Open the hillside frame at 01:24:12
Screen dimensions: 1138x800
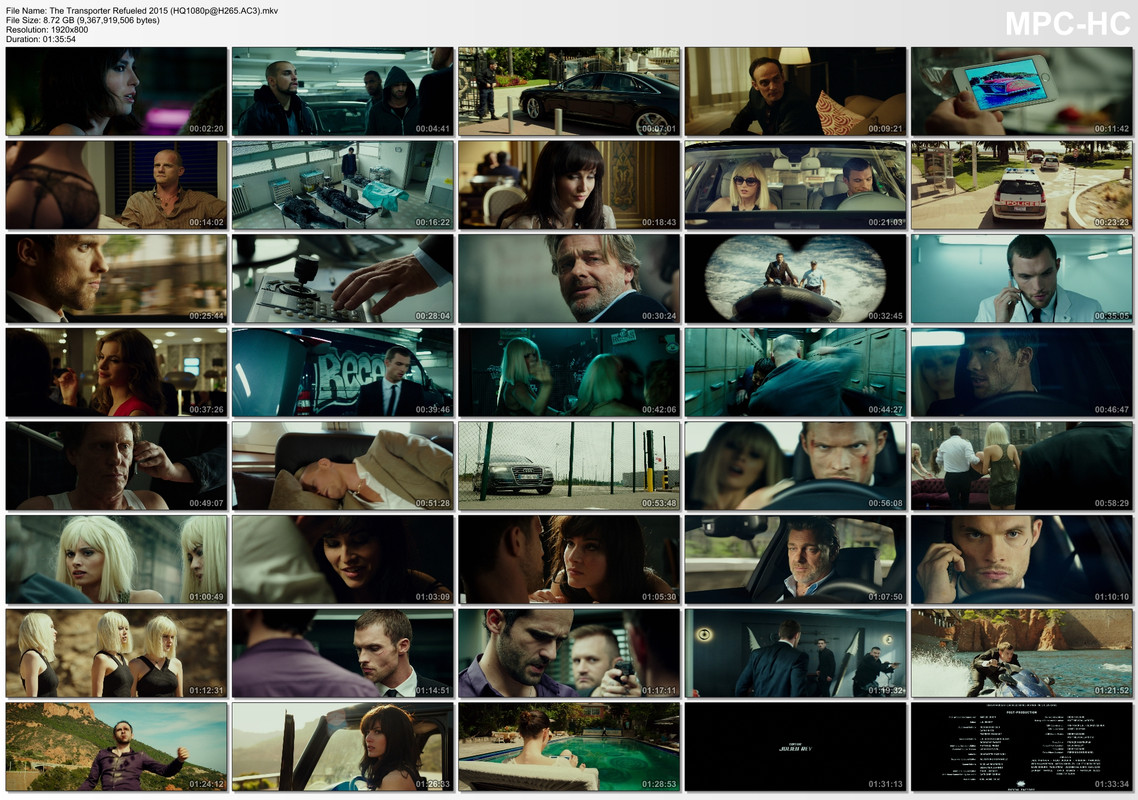(x=116, y=747)
